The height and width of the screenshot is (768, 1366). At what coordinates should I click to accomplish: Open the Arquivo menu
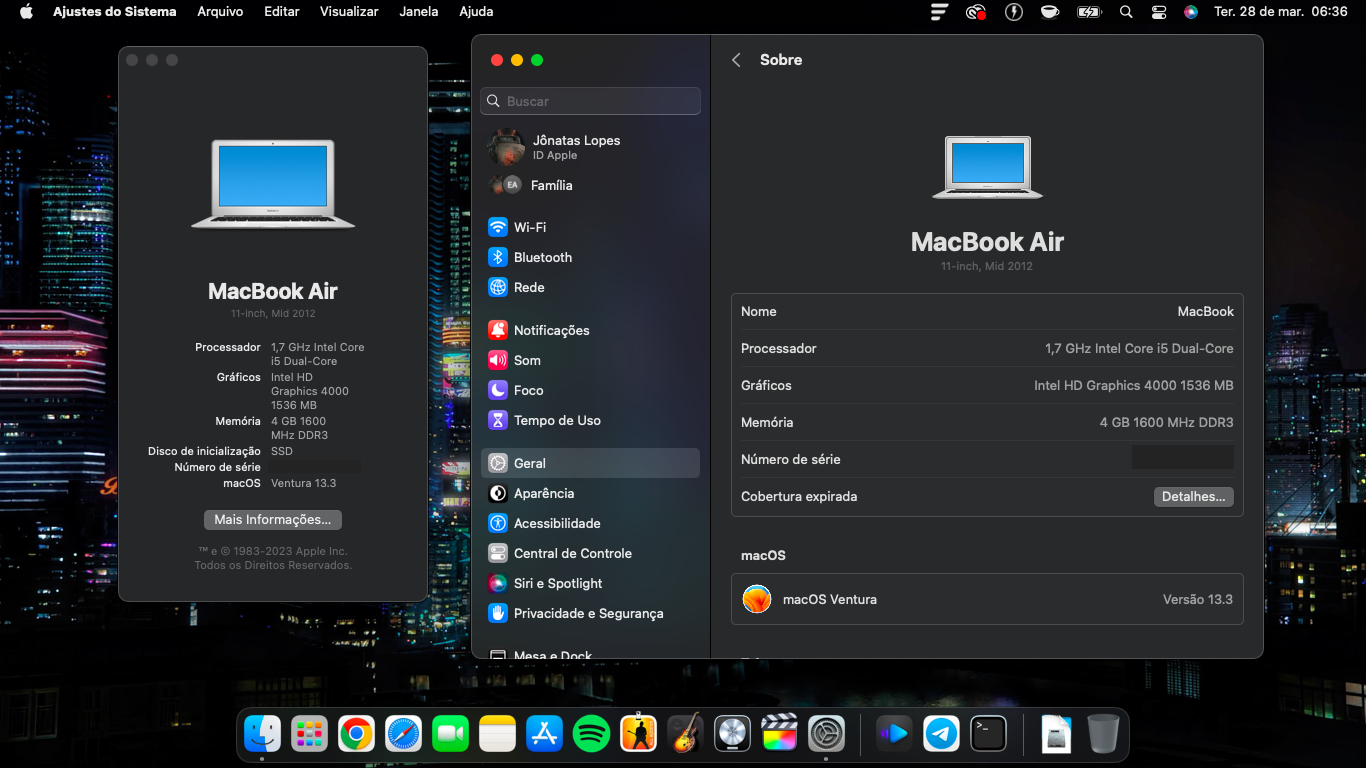219,12
